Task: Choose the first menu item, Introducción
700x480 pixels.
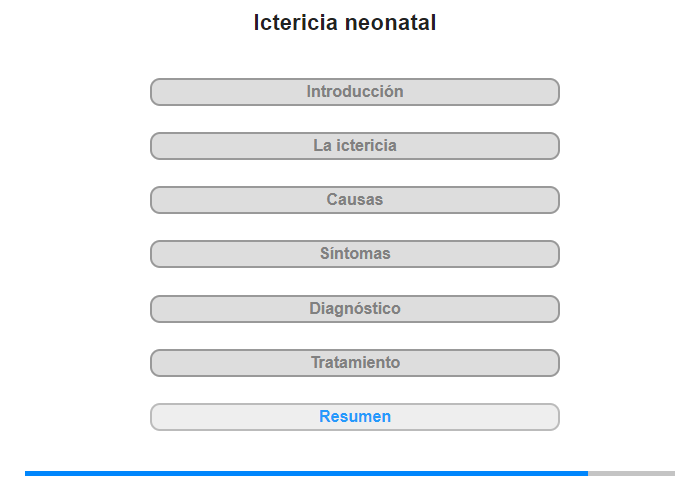Action: point(354,92)
